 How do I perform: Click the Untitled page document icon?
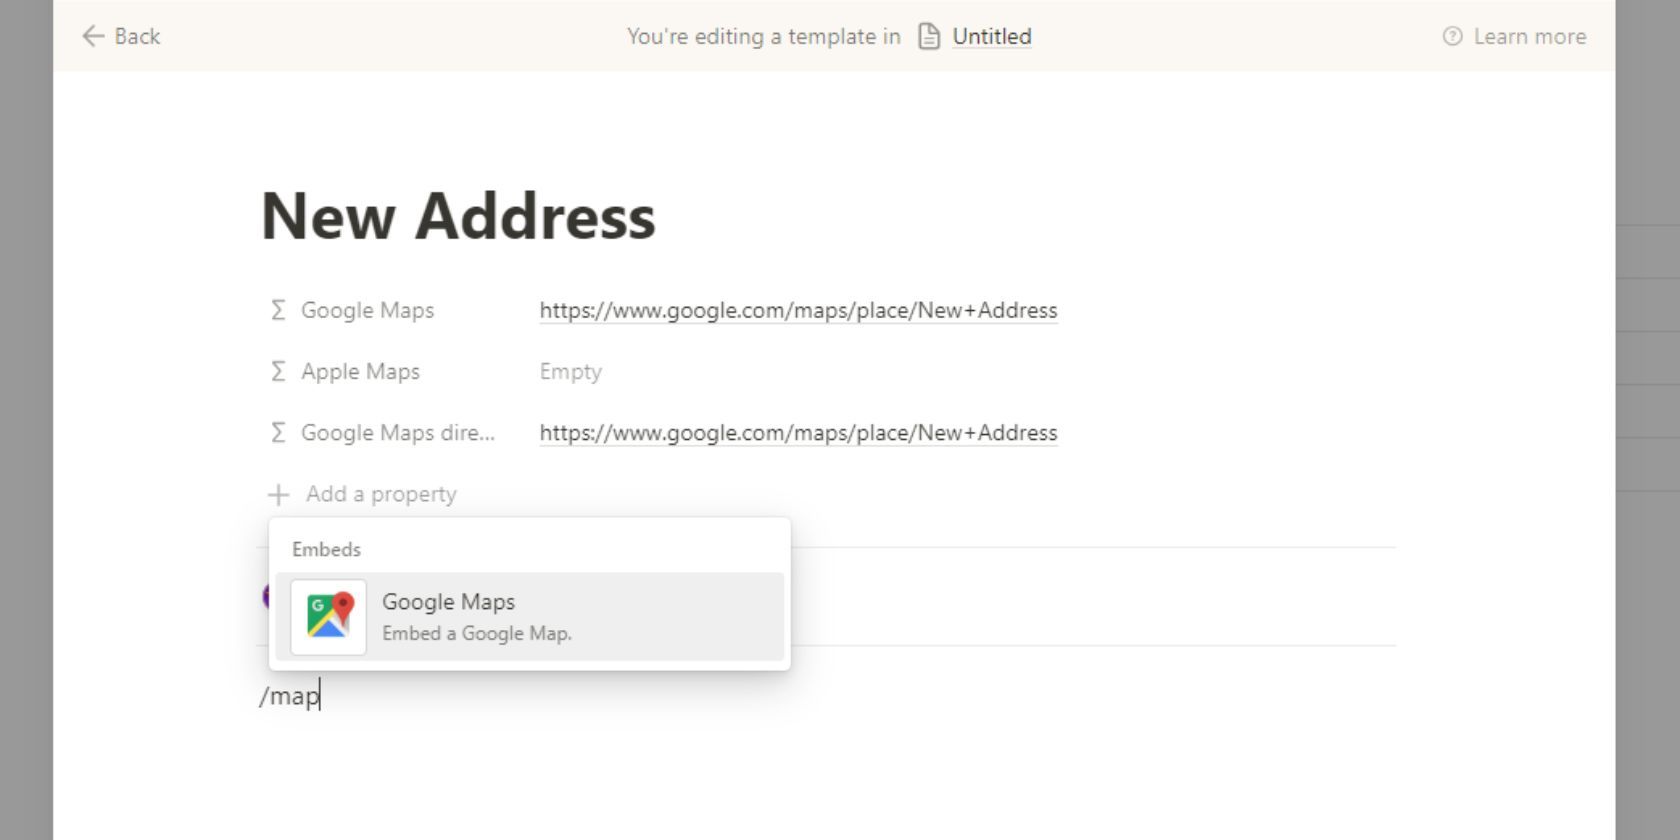pyautogui.click(x=929, y=37)
